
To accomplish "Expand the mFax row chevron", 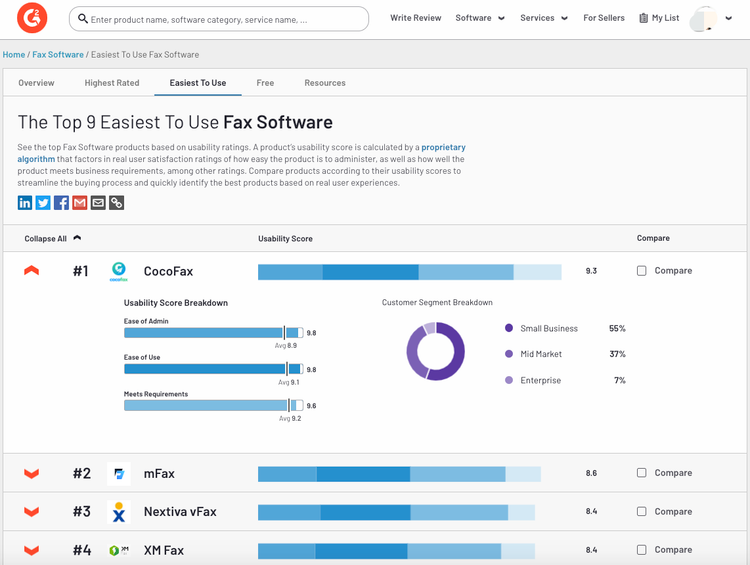I will point(32,474).
